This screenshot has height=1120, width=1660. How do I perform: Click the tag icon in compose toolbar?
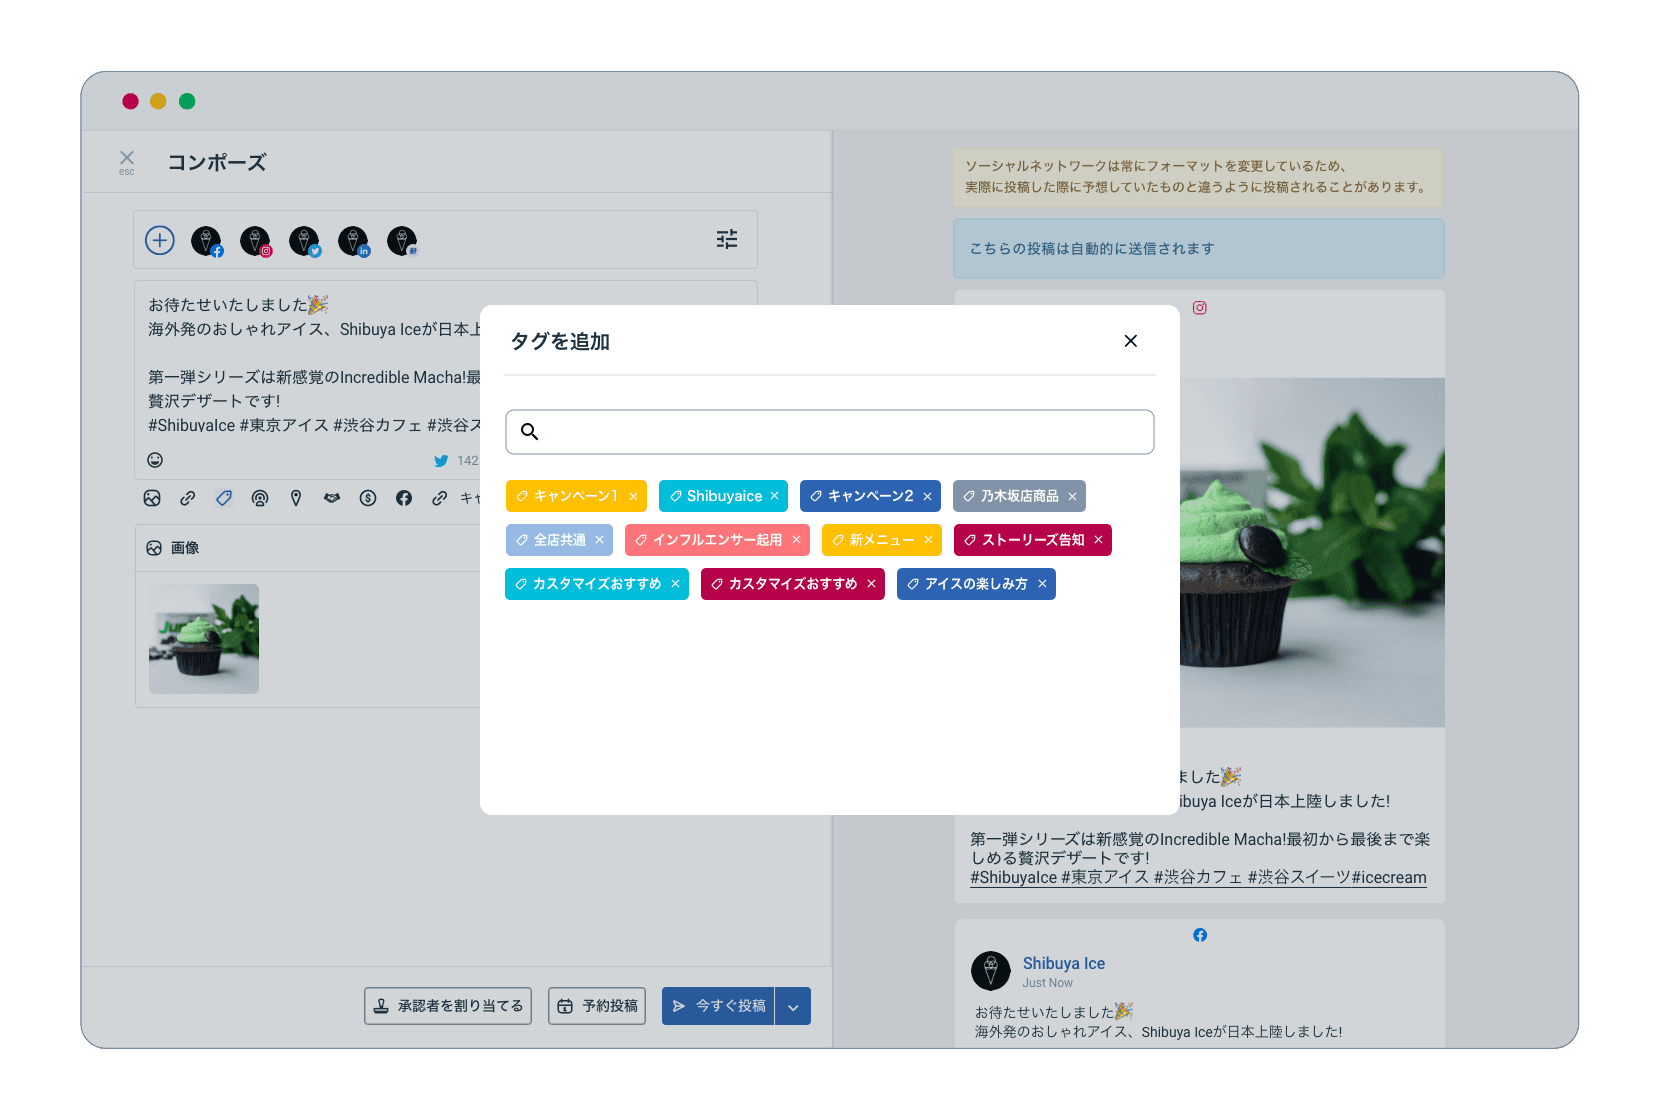(224, 498)
